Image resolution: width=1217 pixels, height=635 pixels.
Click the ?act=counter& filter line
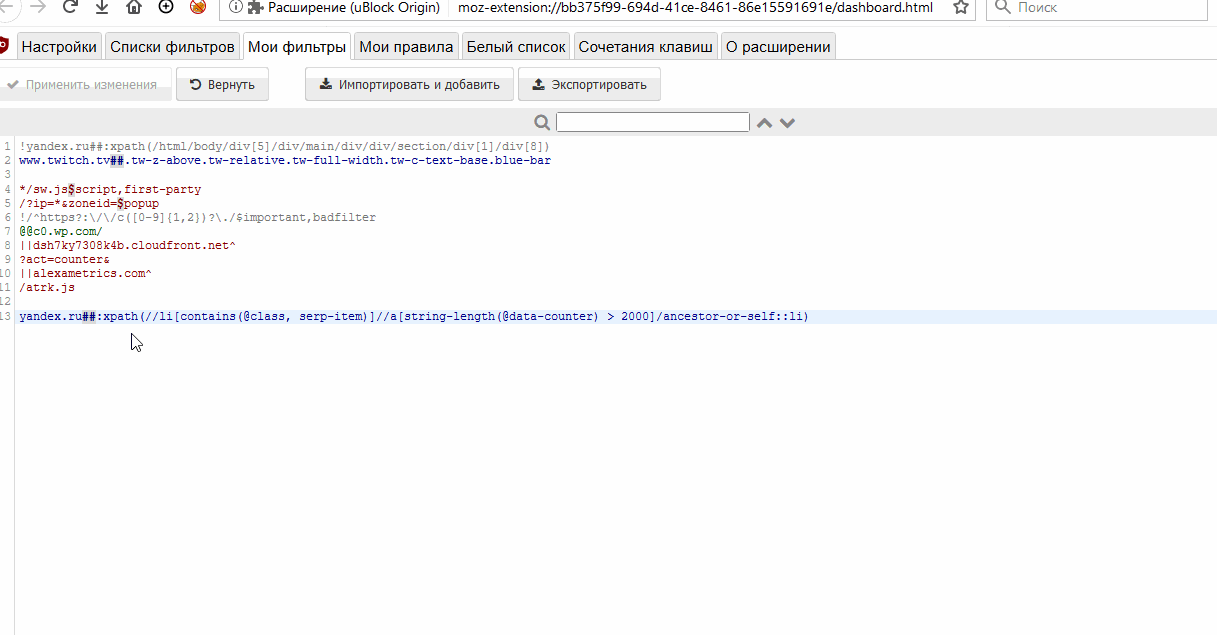pos(64,259)
